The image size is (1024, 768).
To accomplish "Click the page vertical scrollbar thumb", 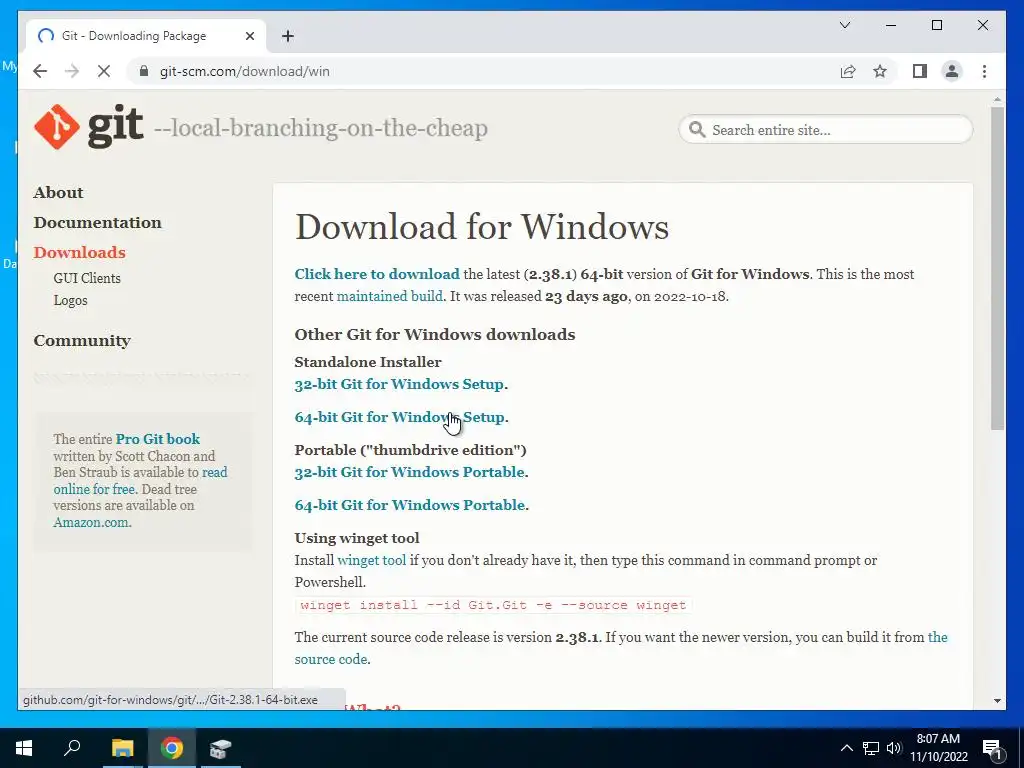I will (997, 268).
